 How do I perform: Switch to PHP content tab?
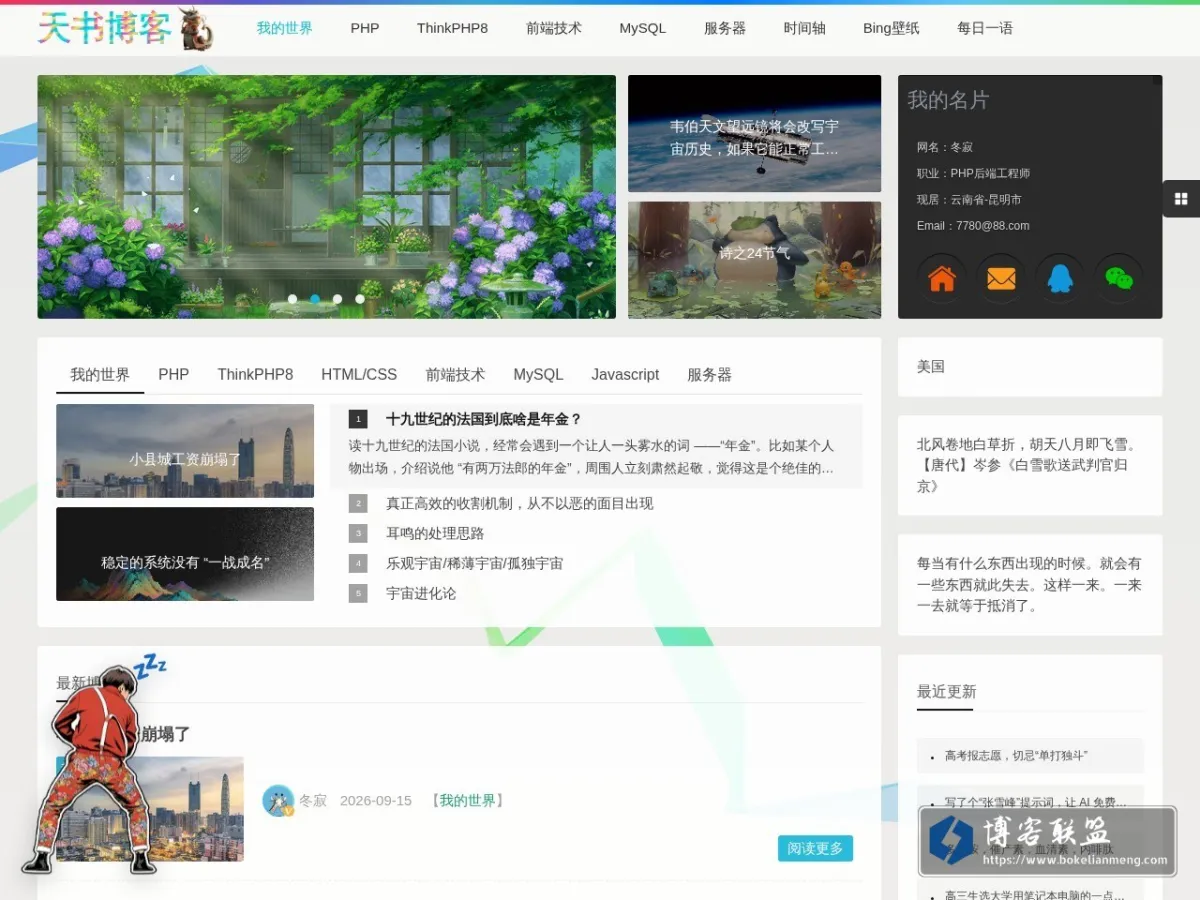tap(173, 375)
